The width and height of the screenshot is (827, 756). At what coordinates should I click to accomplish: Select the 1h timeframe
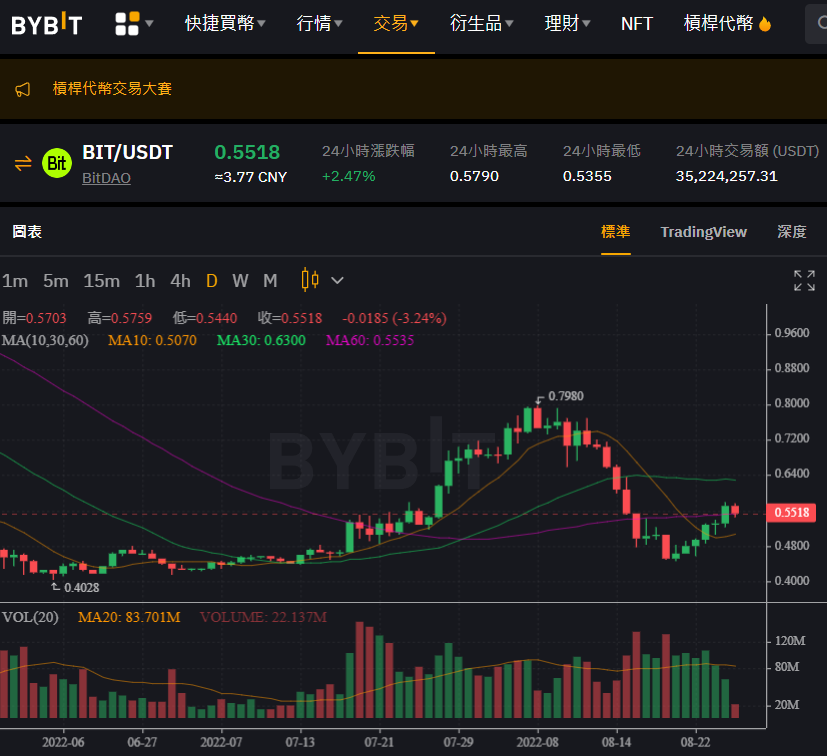click(x=145, y=281)
